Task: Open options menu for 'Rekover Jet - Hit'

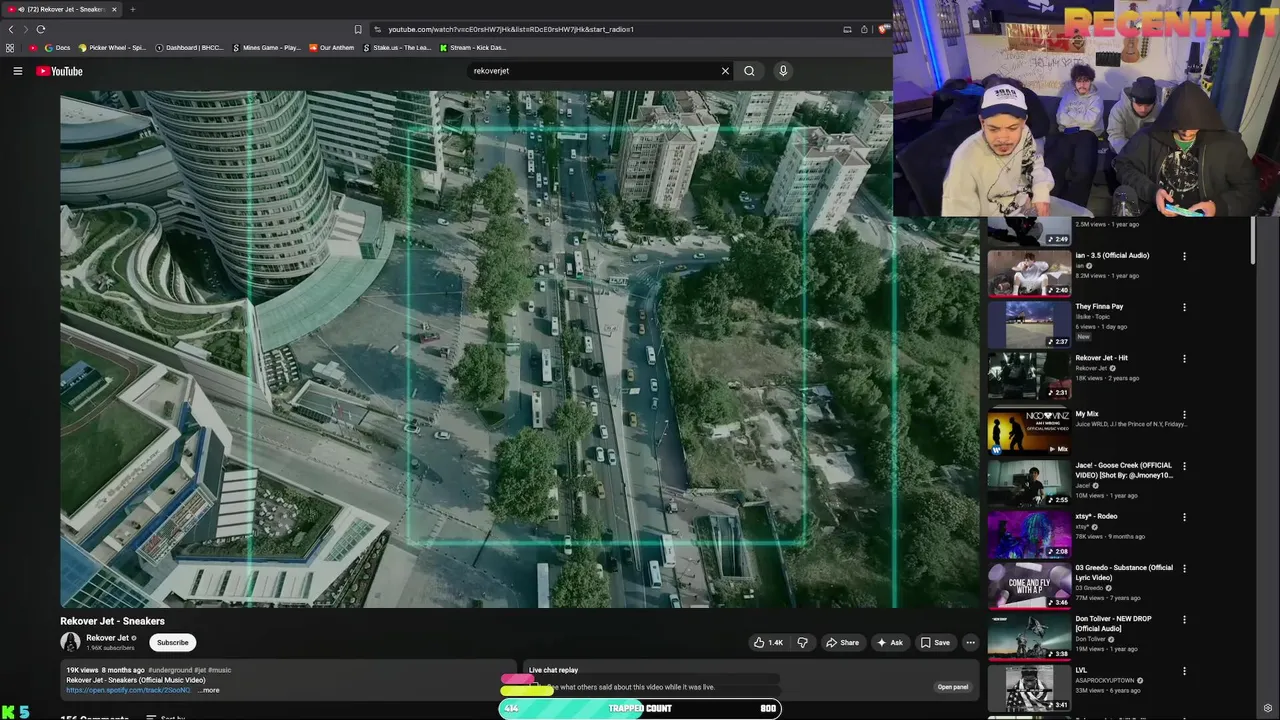Action: [1184, 358]
